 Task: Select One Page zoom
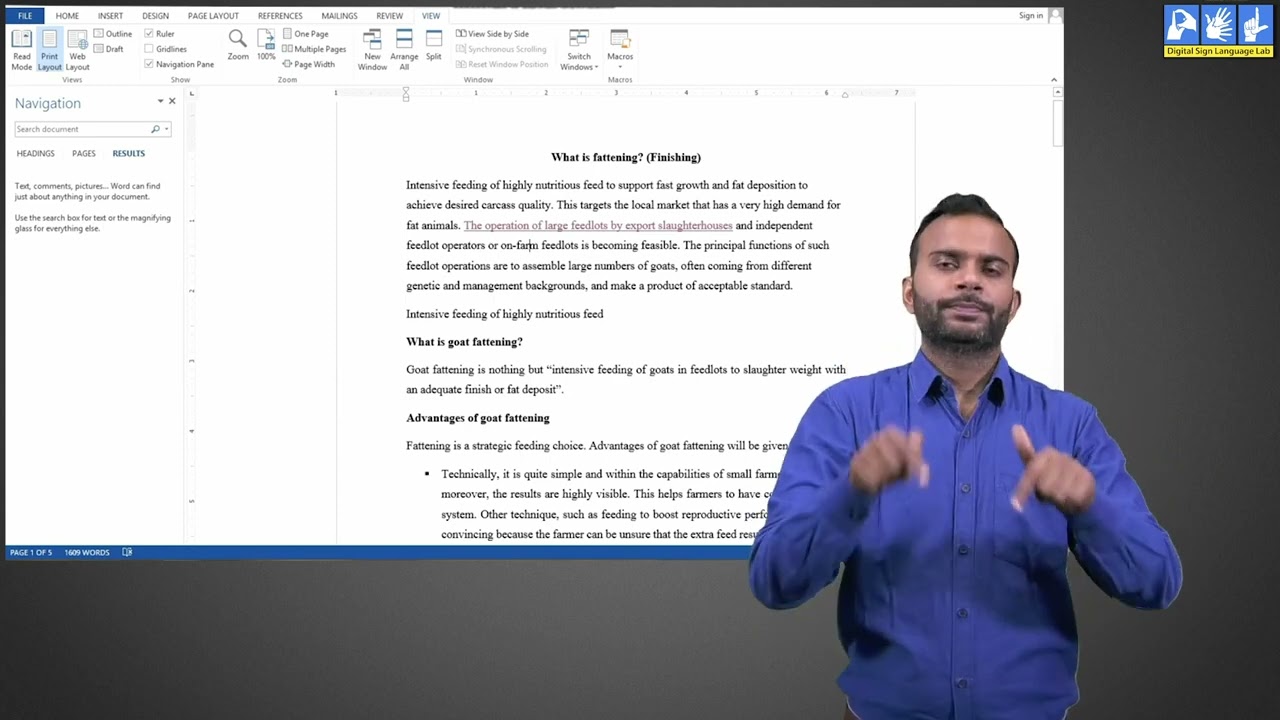point(305,34)
